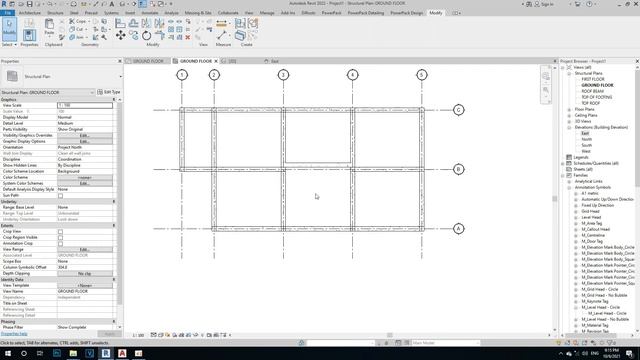
Task: Expand the Floor Plans tree node
Action: point(569,109)
